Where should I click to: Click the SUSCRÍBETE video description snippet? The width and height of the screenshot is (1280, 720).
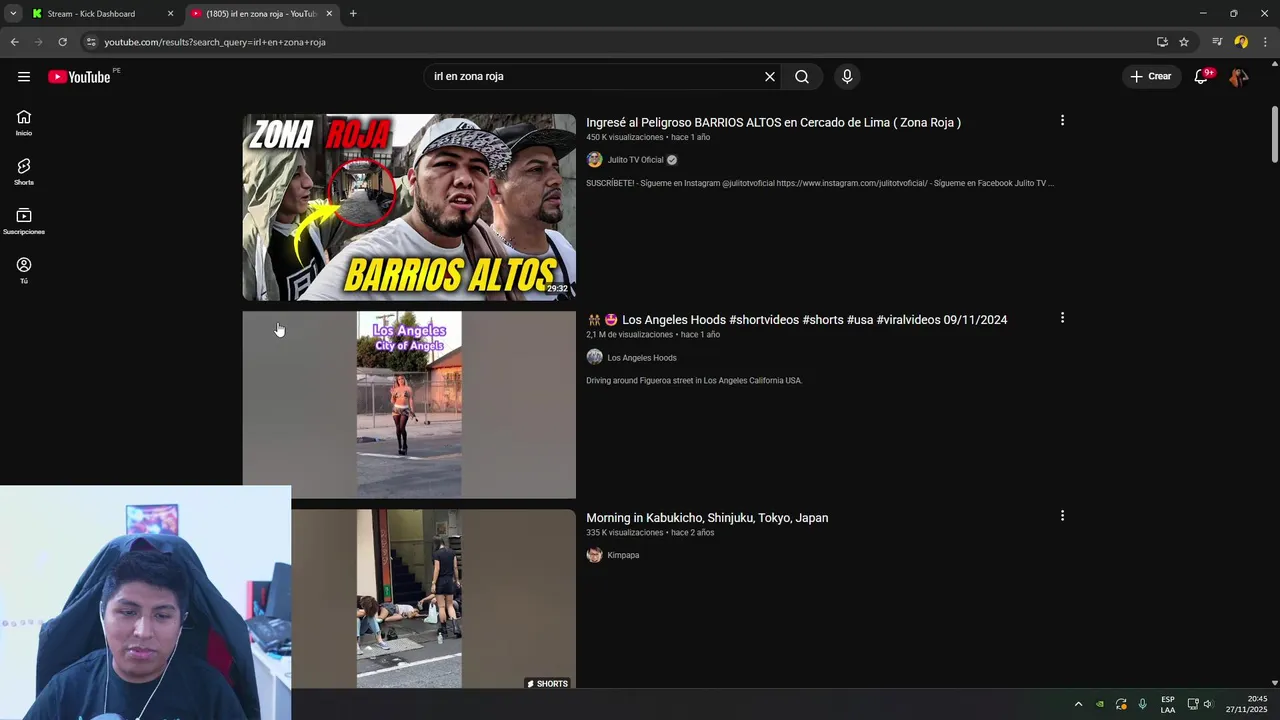click(x=820, y=183)
